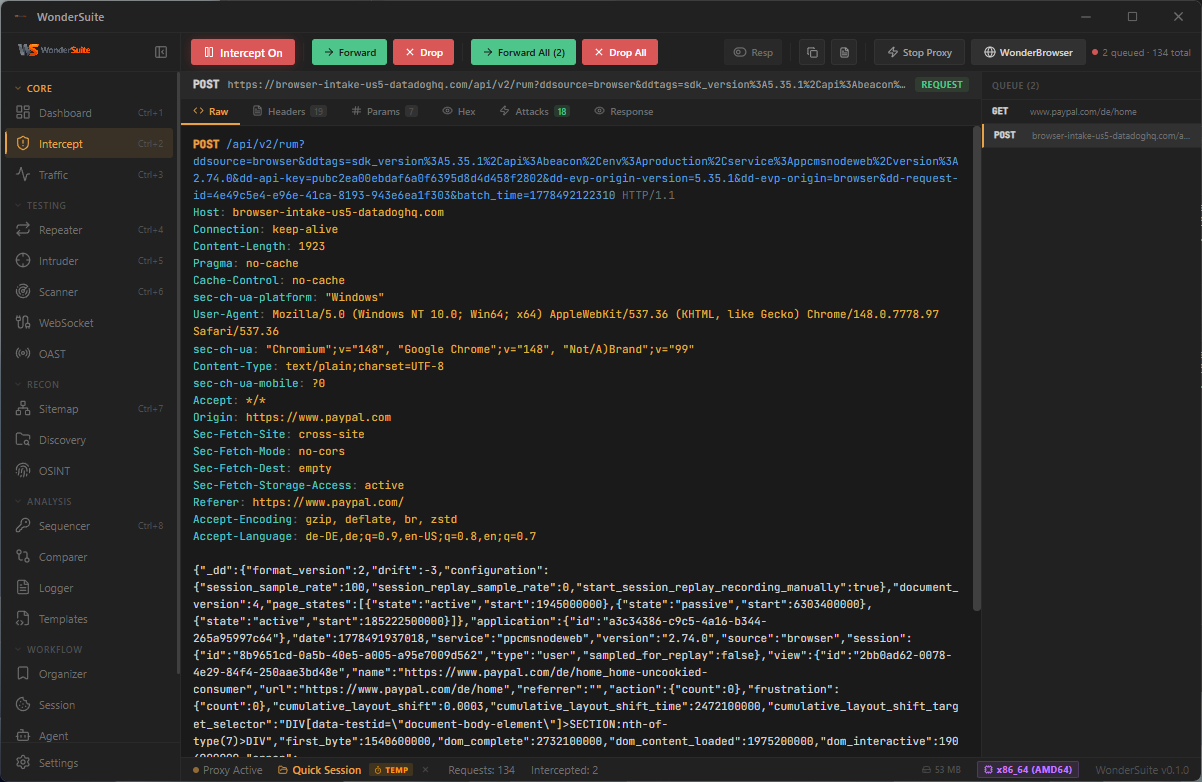This screenshot has height=782, width=1202.
Task: Open the Session page
Action: pyautogui.click(x=88, y=705)
